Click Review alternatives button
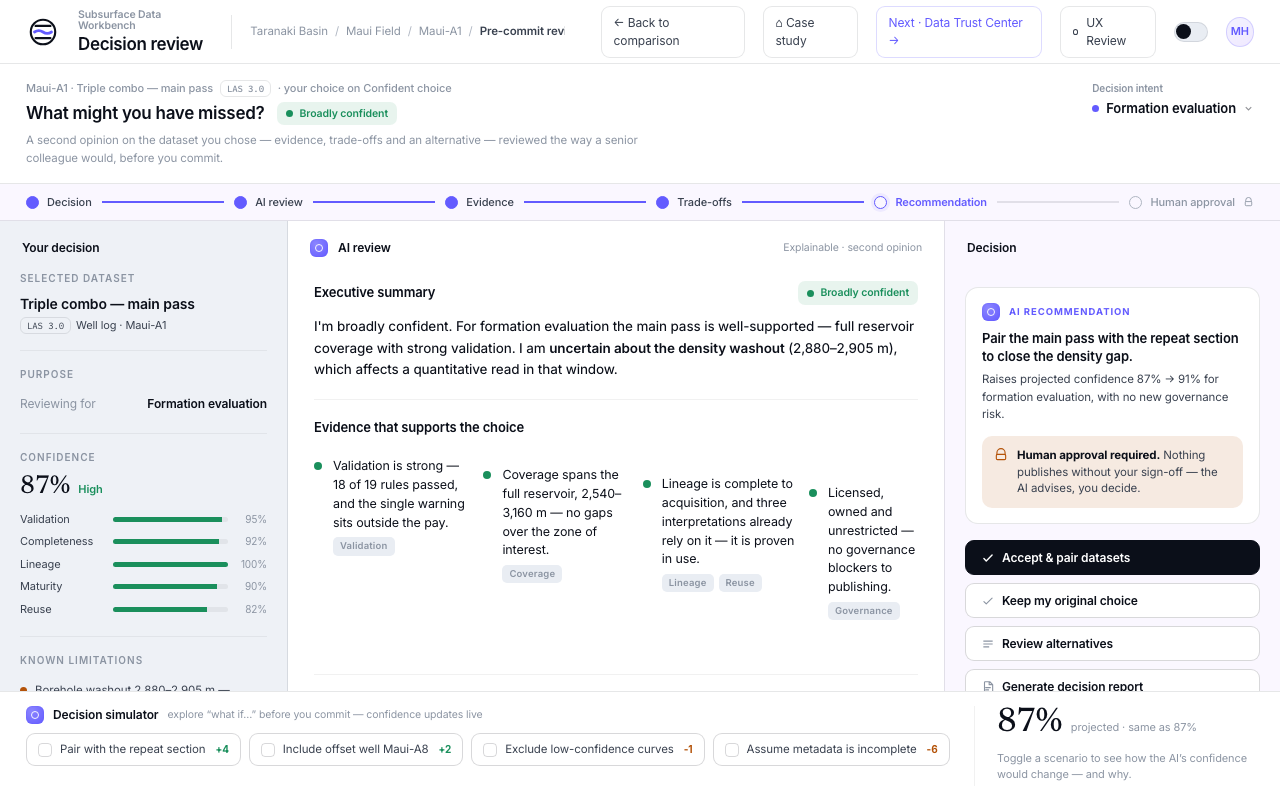The image size is (1280, 800). pyautogui.click(x=1112, y=644)
